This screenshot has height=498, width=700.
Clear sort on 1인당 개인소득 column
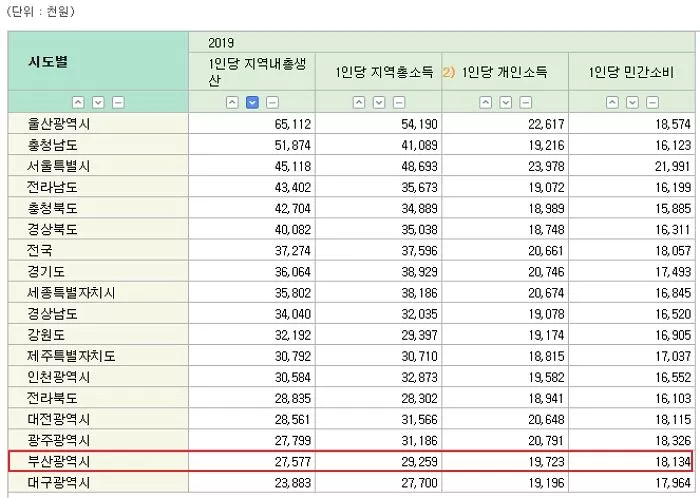[525, 102]
